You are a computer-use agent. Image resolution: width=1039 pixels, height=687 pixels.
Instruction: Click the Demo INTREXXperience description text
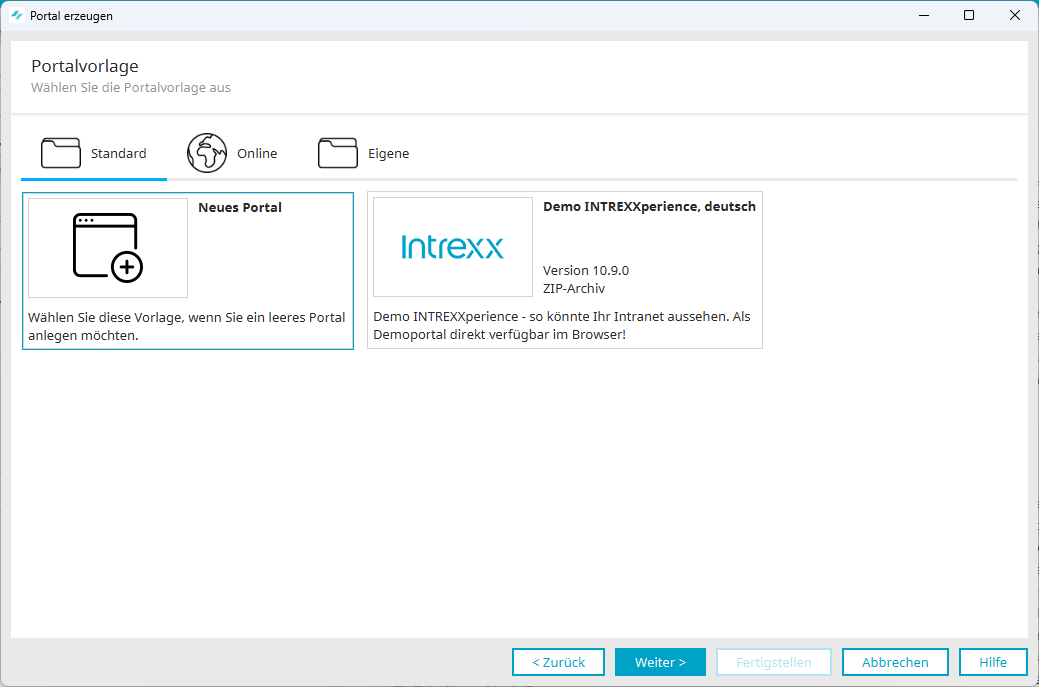pyautogui.click(x=561, y=326)
